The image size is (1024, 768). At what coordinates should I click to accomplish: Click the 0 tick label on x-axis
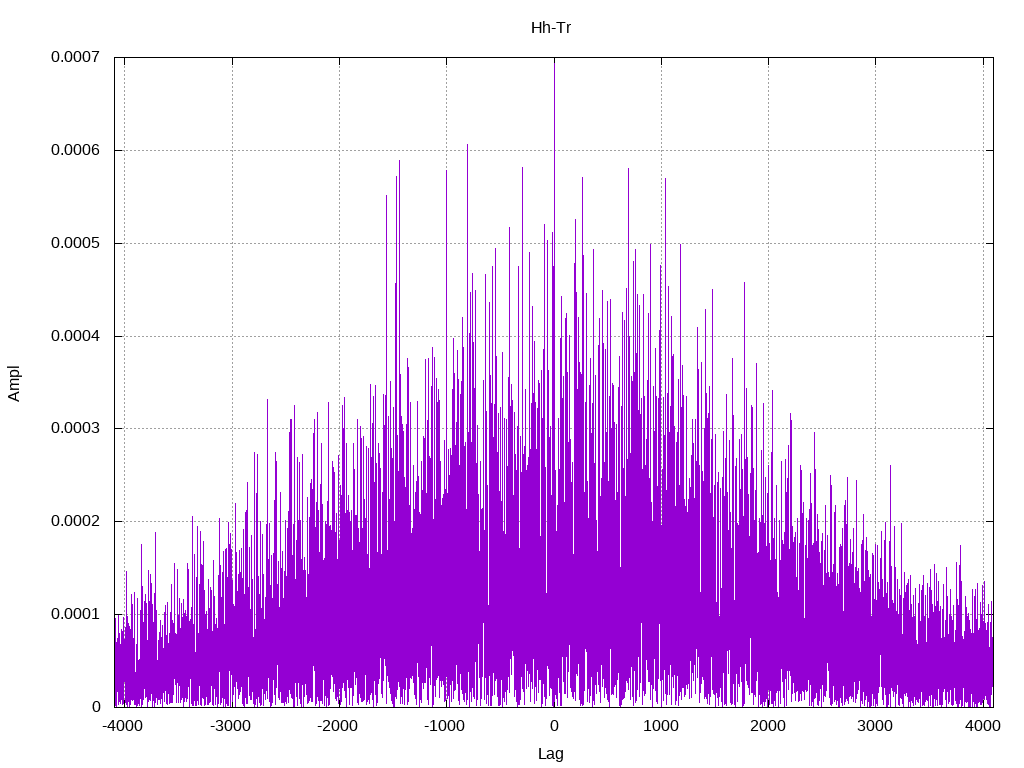[554, 726]
